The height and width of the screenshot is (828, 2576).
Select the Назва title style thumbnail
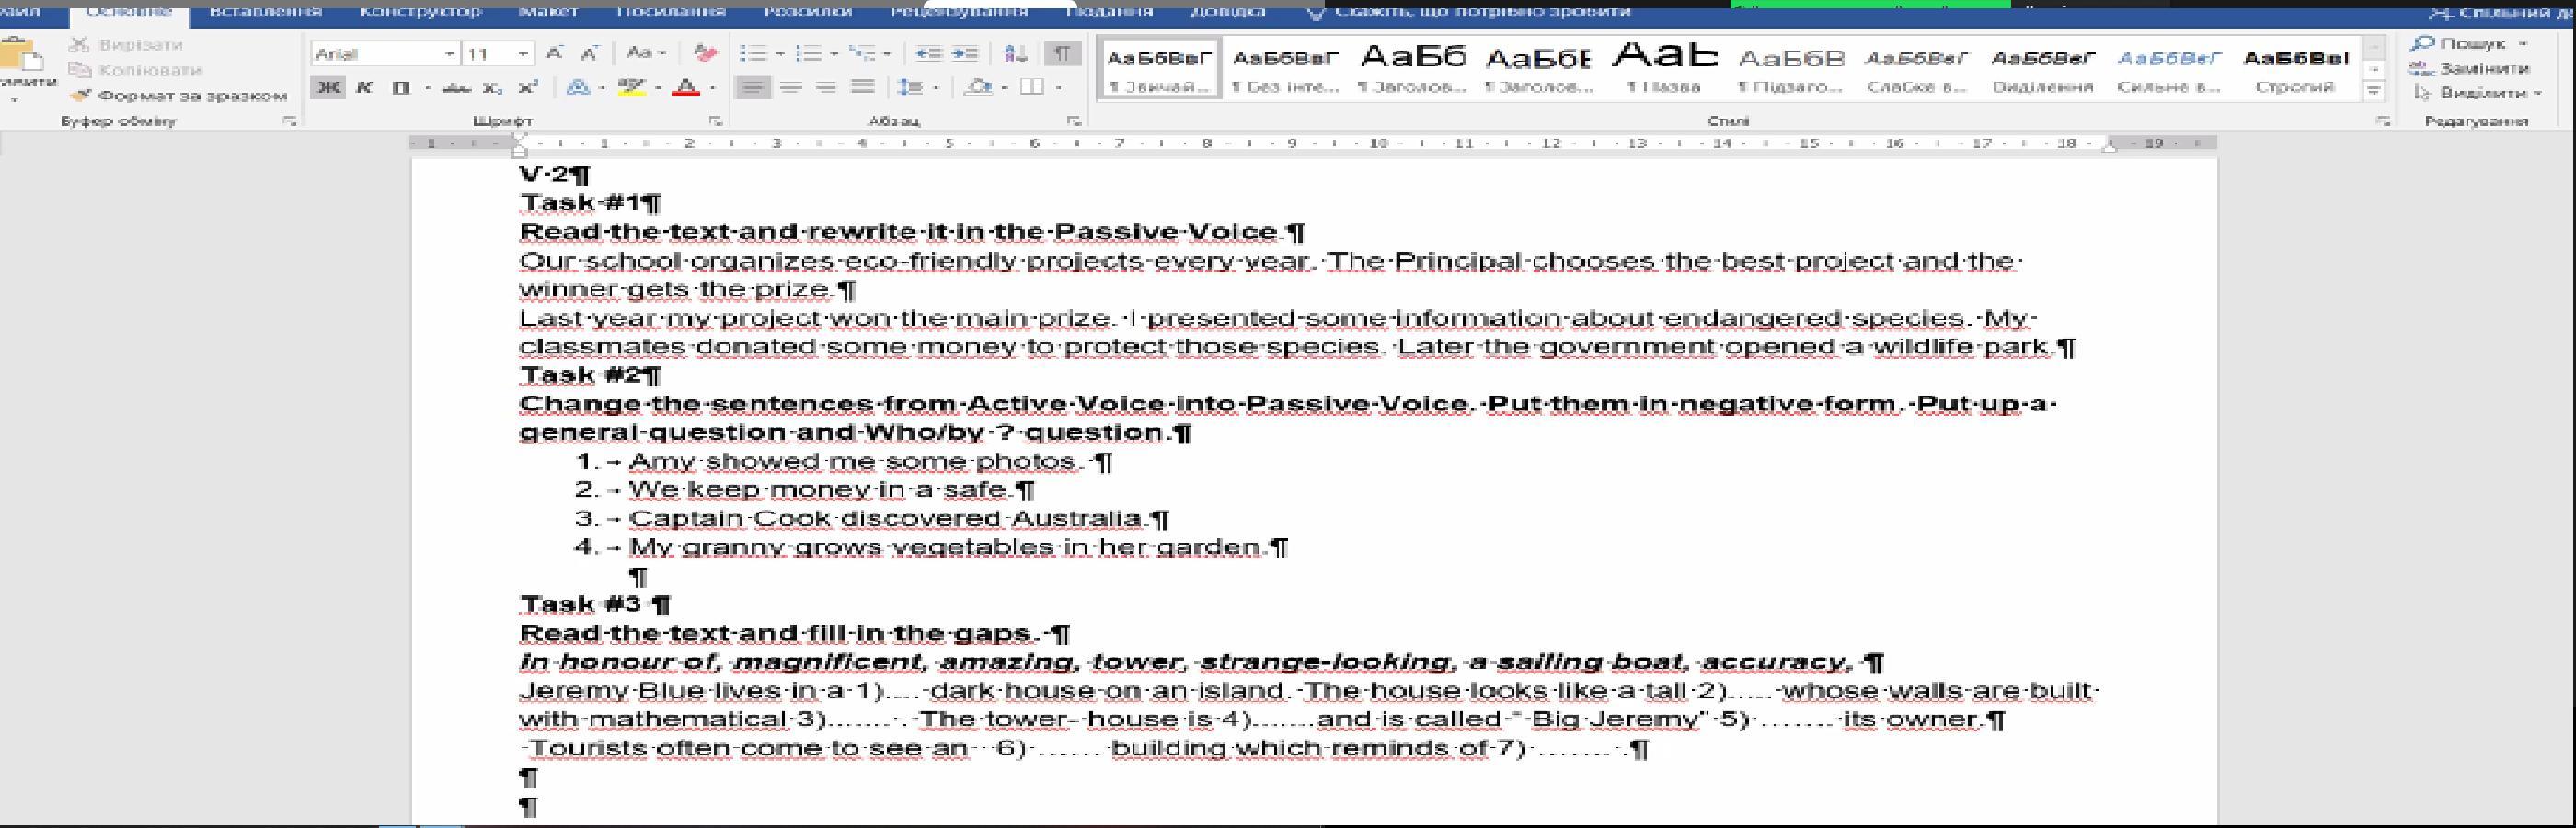1664,68
